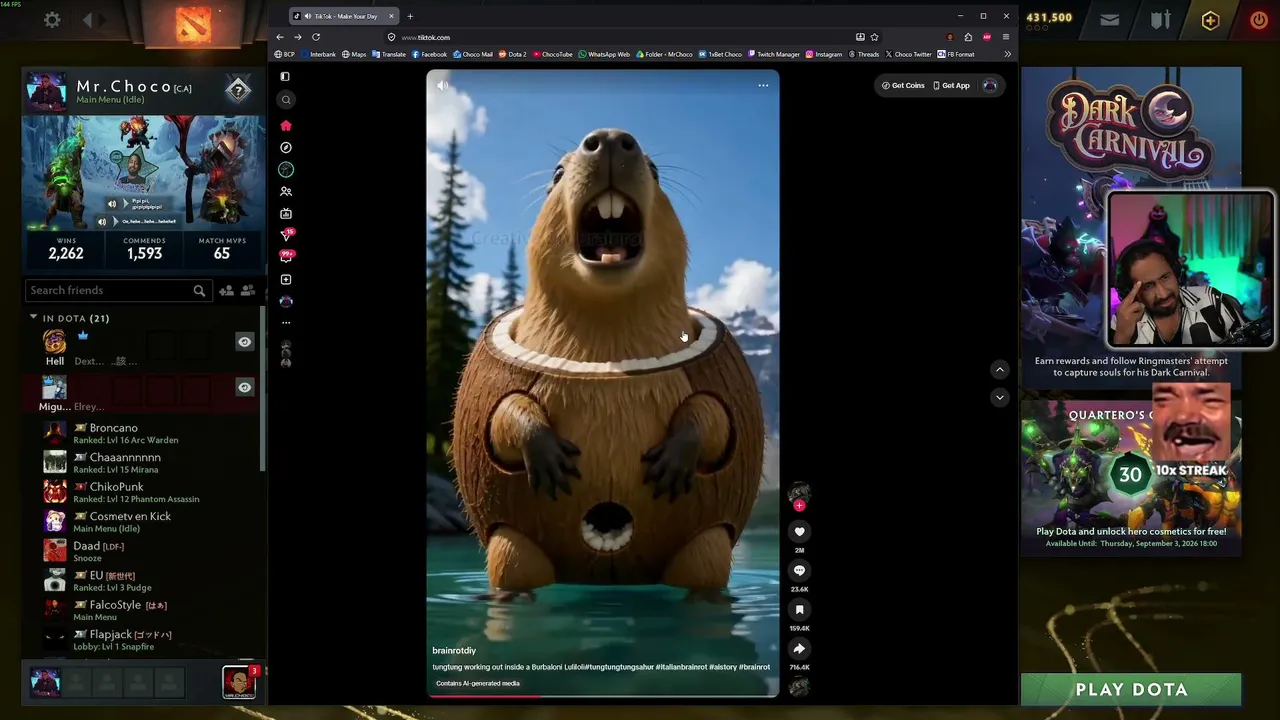Screen dimensions: 1280x720
Task: Open the browser application menu
Action: [x=1006, y=37]
